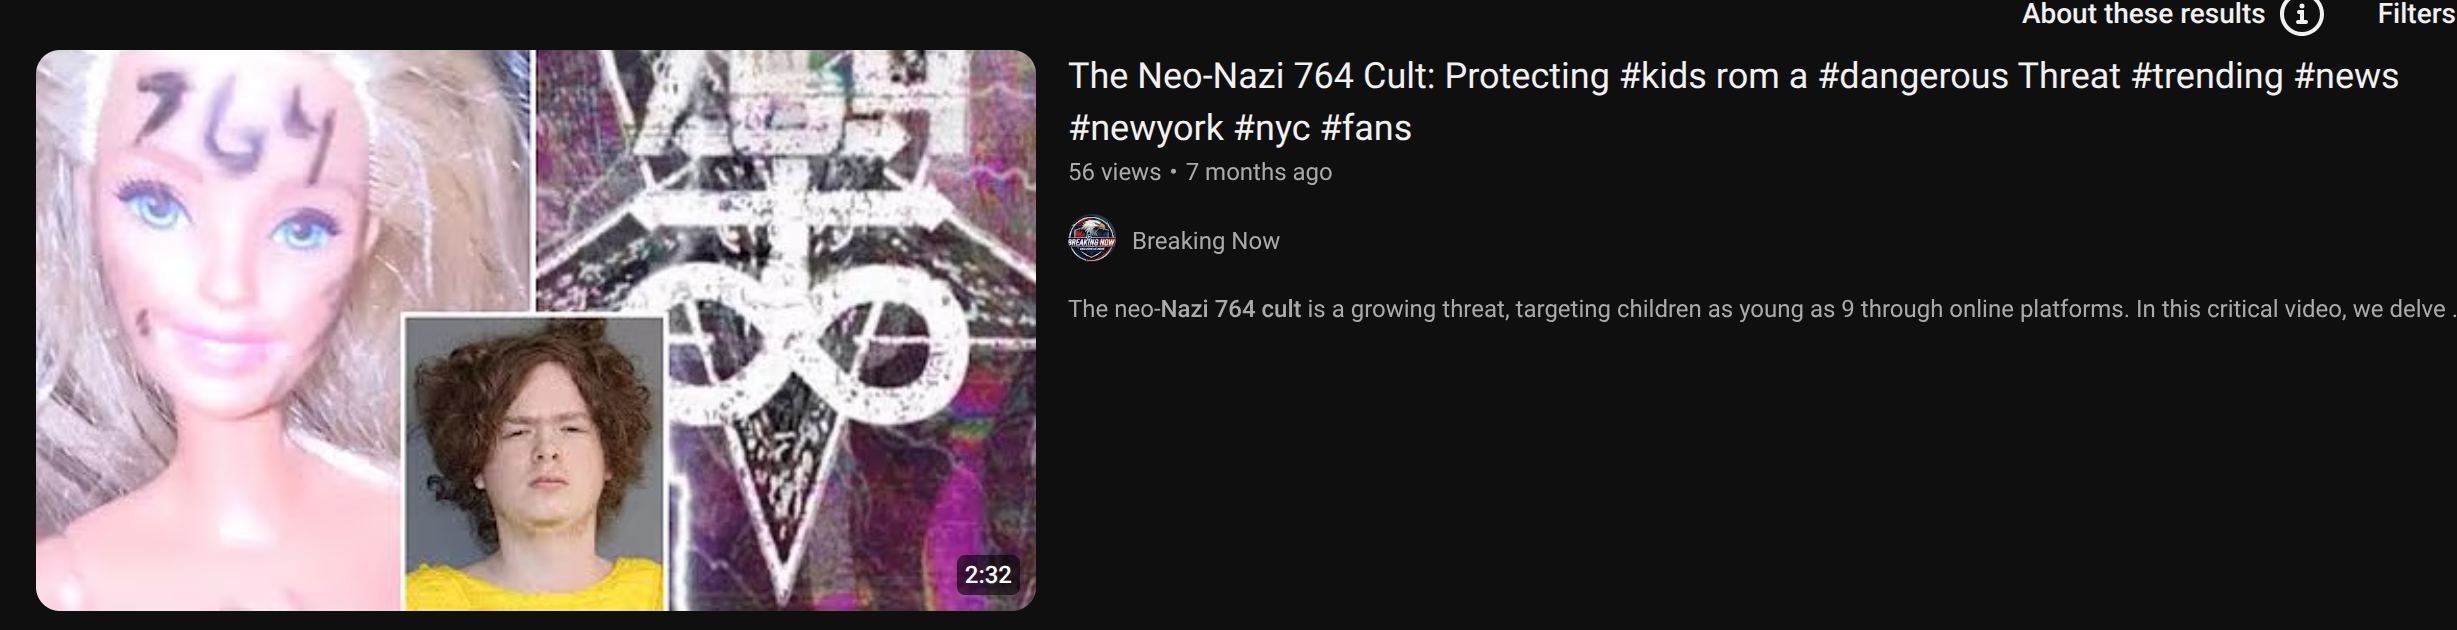The height and width of the screenshot is (630, 2457).
Task: Click the 7 months ago upload date
Action: (1259, 172)
